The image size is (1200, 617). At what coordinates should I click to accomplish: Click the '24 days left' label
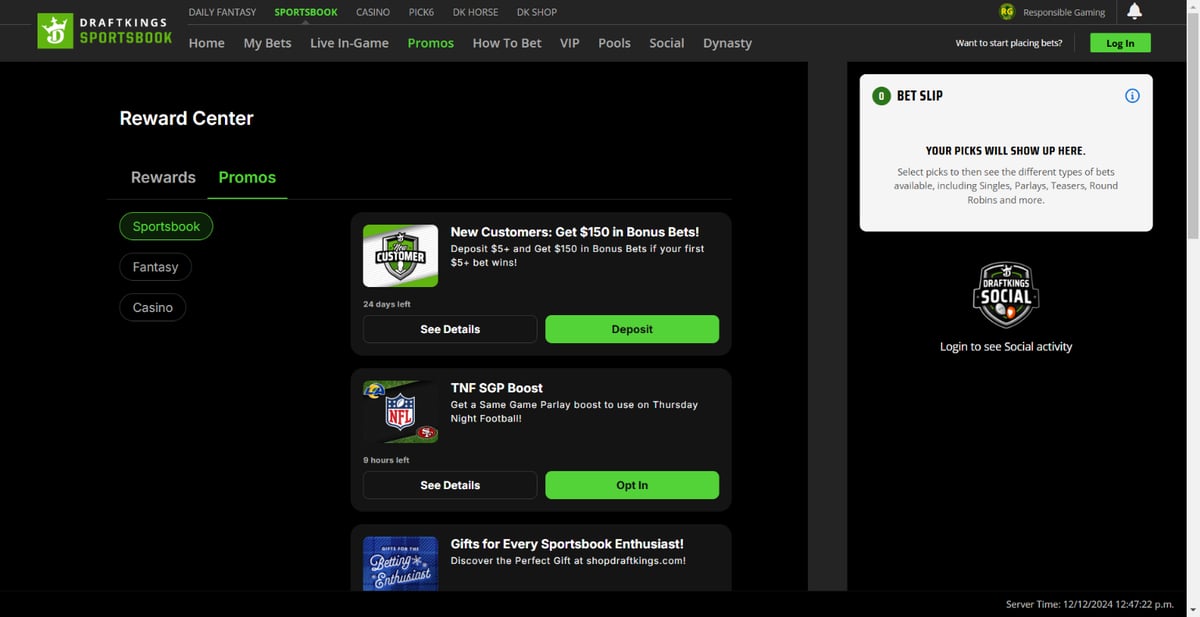387,304
